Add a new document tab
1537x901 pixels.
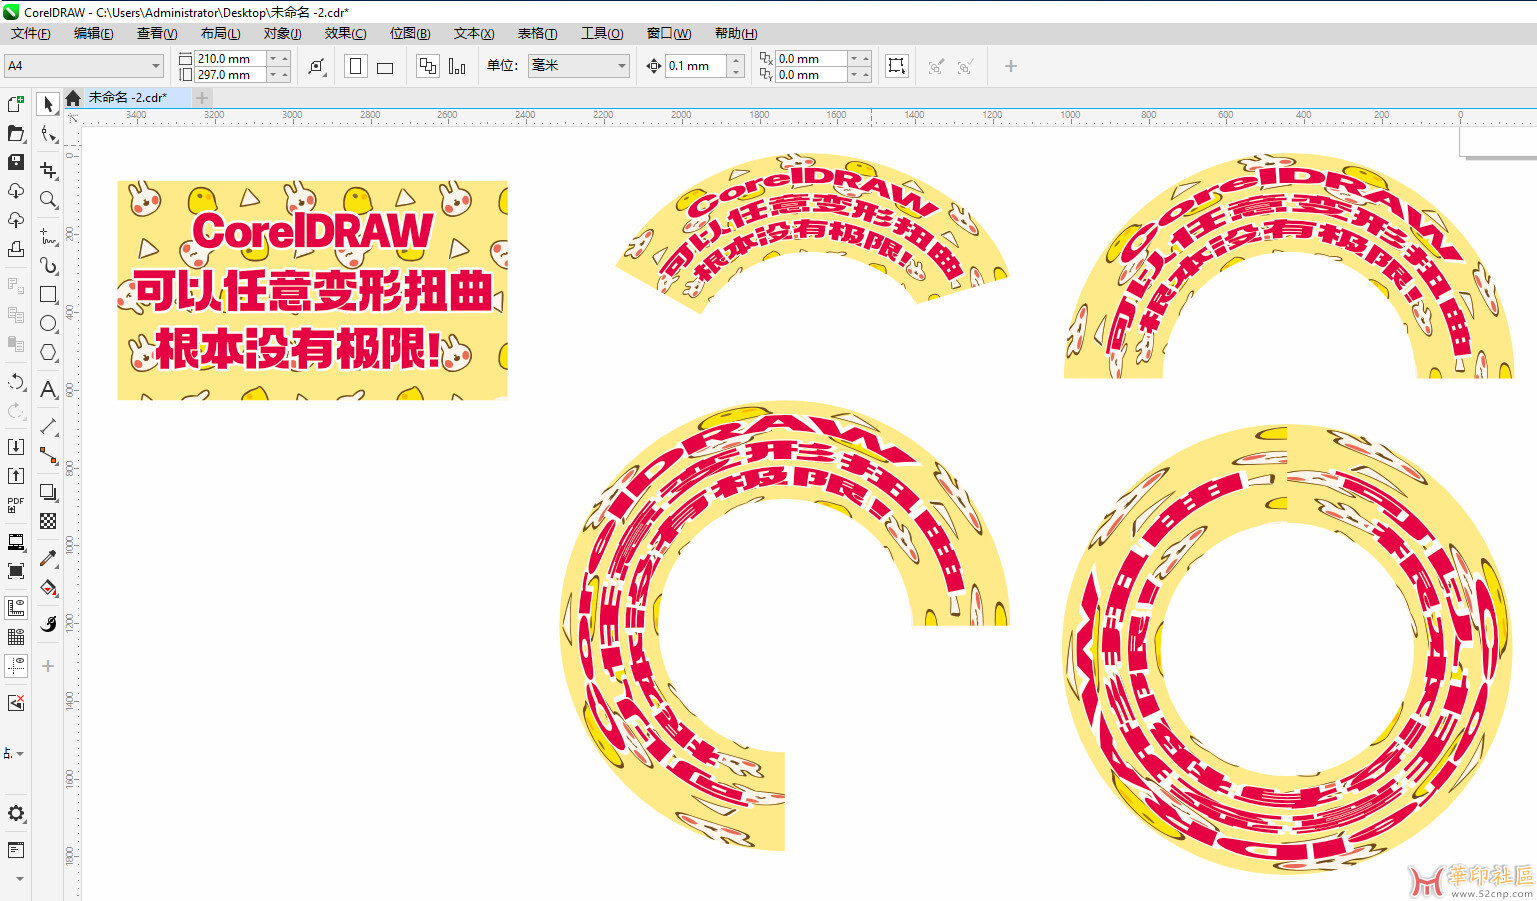coord(202,97)
